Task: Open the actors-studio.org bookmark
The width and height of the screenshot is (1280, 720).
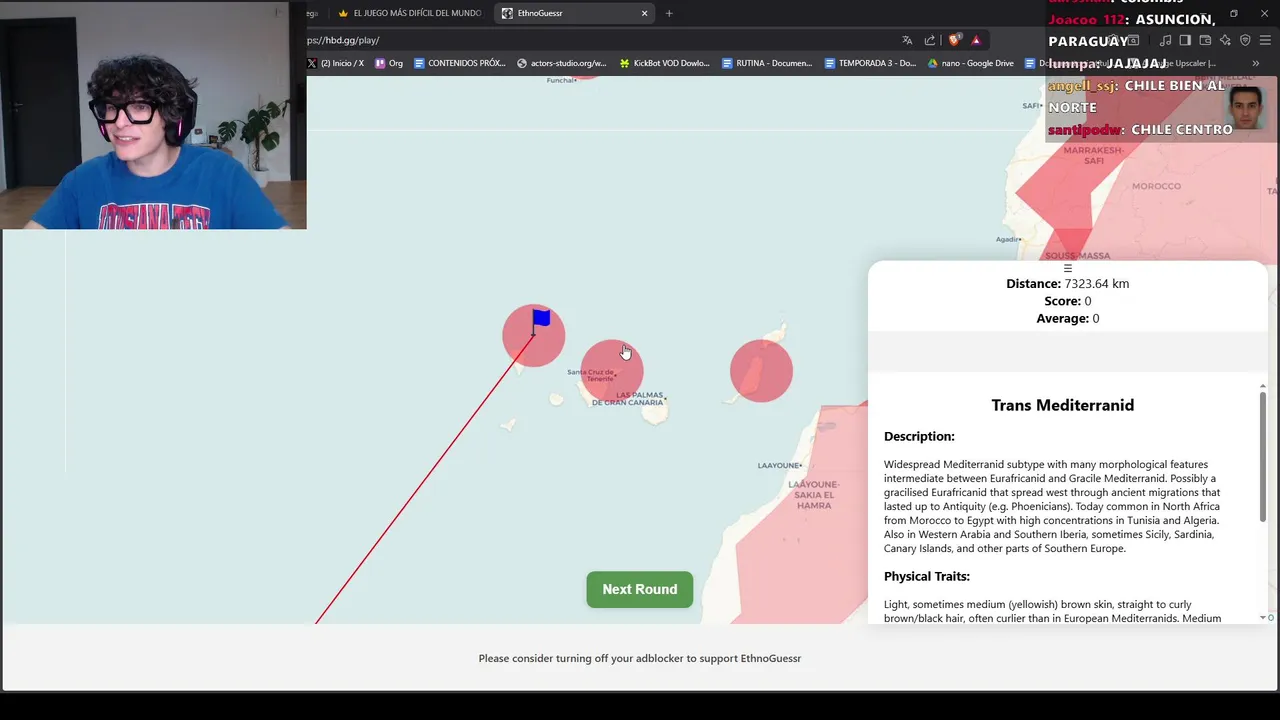Action: pyautogui.click(x=562, y=63)
